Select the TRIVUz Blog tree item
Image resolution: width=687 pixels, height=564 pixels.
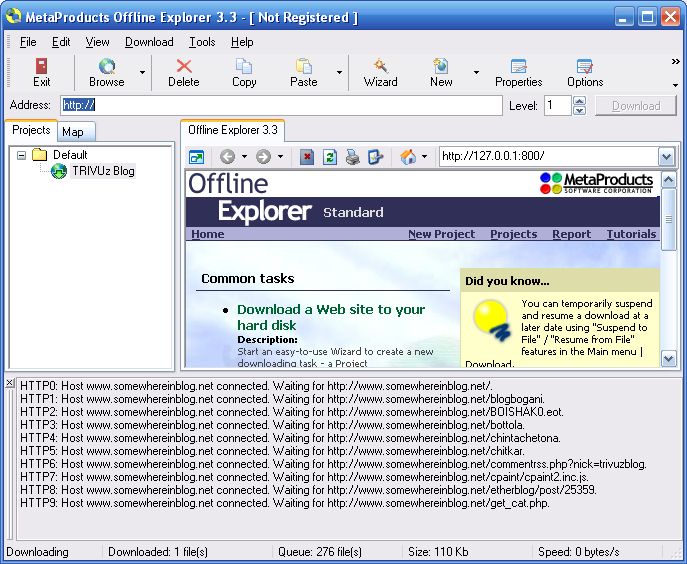tap(103, 171)
